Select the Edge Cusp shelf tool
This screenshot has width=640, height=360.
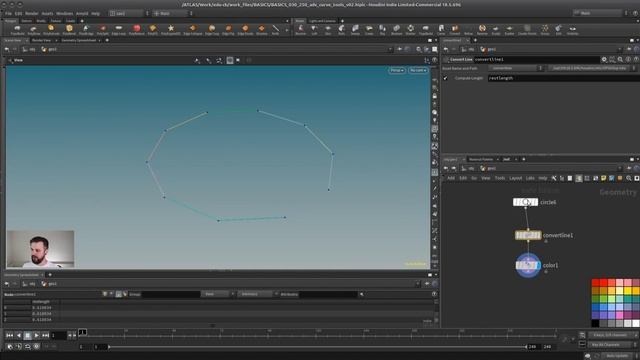click(212, 29)
